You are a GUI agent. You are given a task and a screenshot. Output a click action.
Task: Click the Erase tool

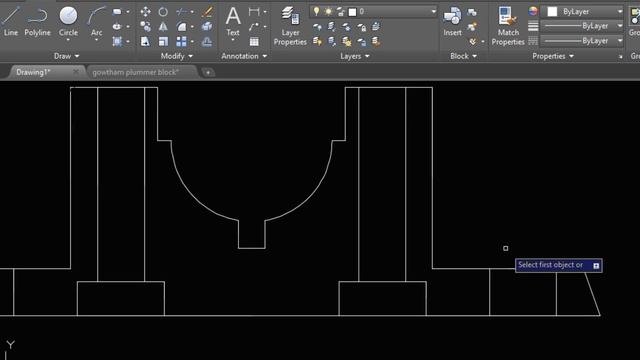click(x=207, y=12)
